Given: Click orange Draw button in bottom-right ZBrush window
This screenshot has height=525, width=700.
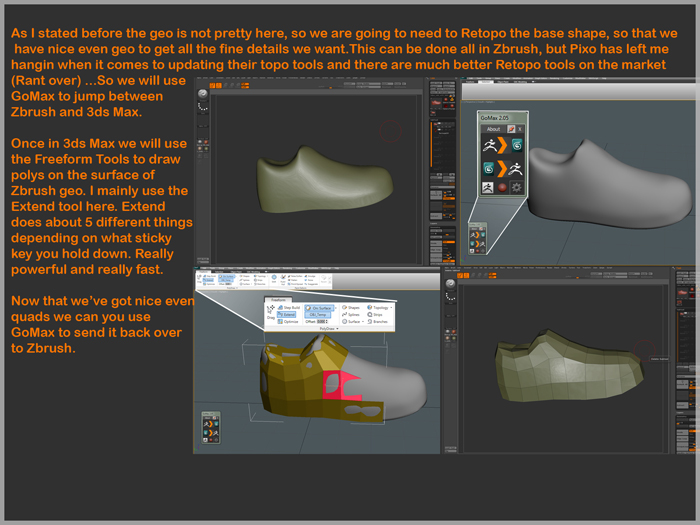Looking at the screenshot, I should [x=467, y=275].
